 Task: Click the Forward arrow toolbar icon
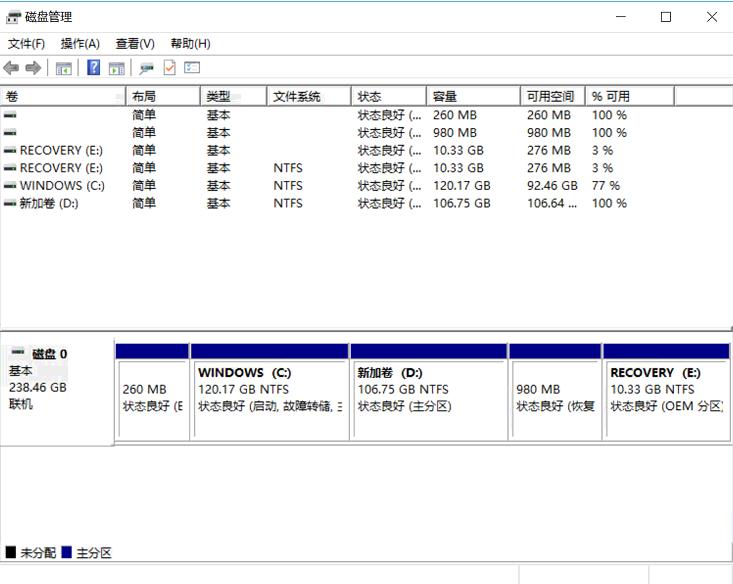[x=33, y=68]
